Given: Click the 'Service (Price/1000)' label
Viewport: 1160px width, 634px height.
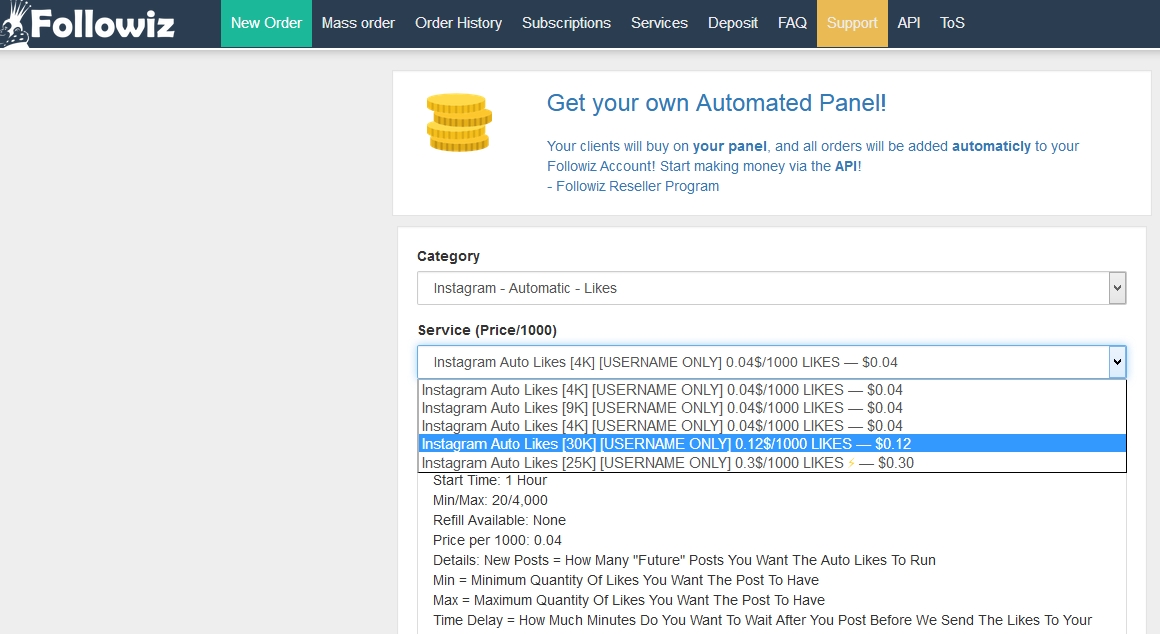Looking at the screenshot, I should coord(487,330).
